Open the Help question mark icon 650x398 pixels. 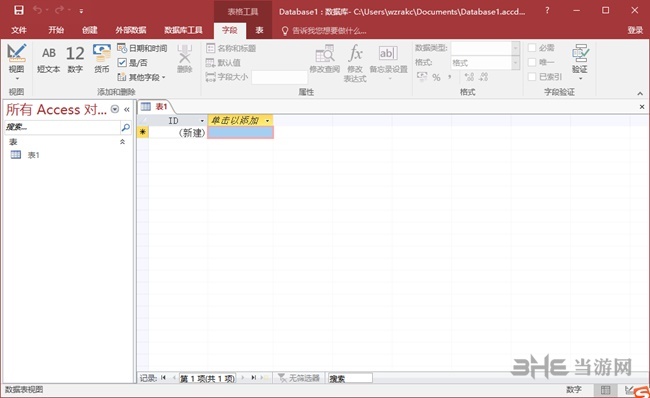(548, 10)
